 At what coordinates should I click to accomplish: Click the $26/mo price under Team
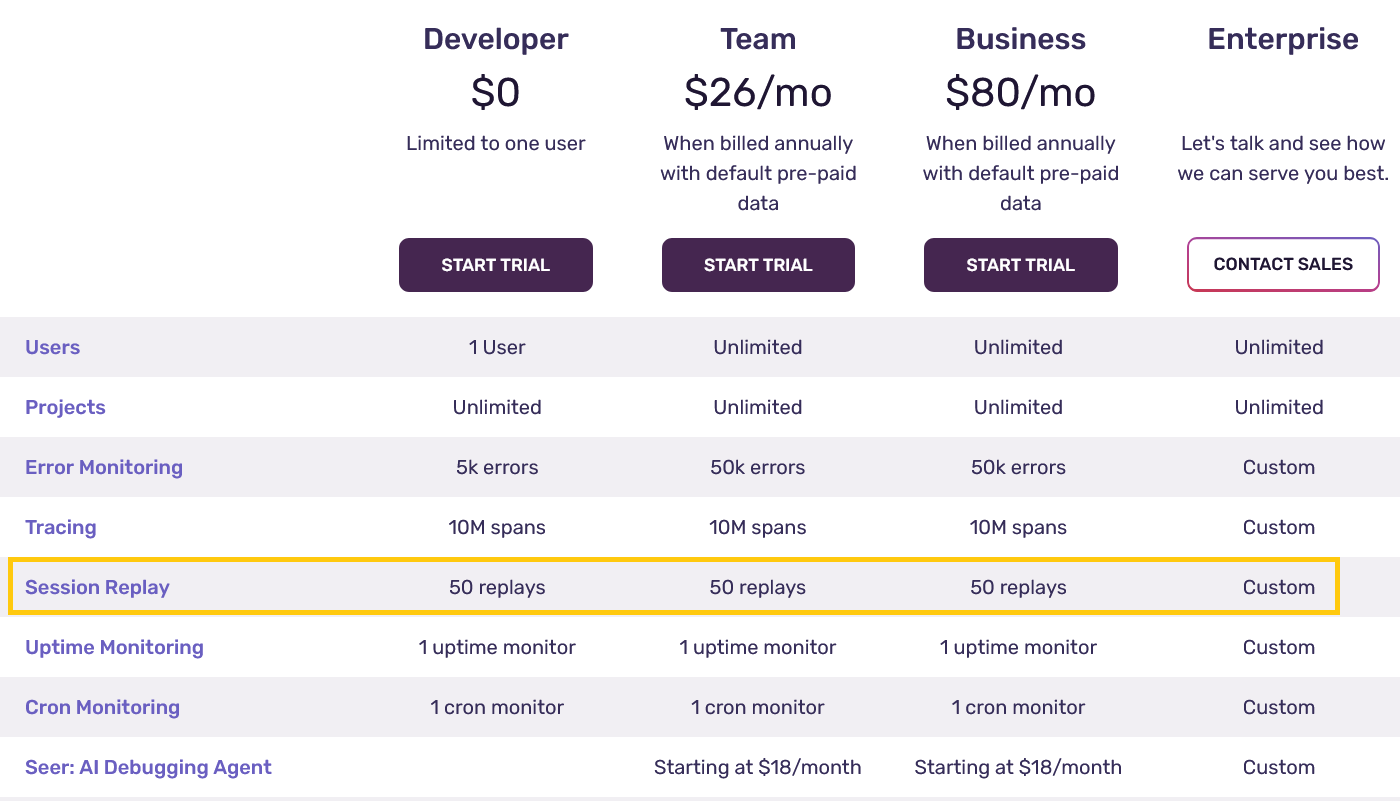coord(757,91)
